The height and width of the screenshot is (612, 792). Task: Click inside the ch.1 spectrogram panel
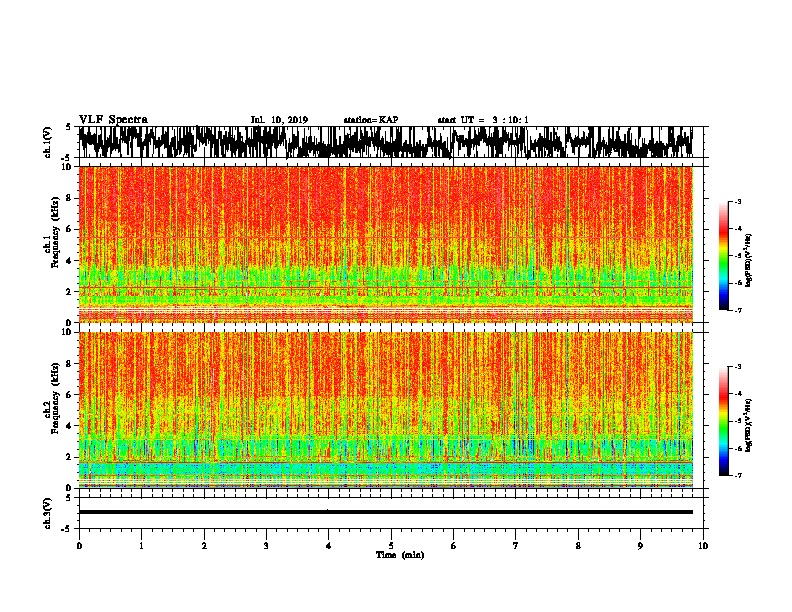(386, 244)
